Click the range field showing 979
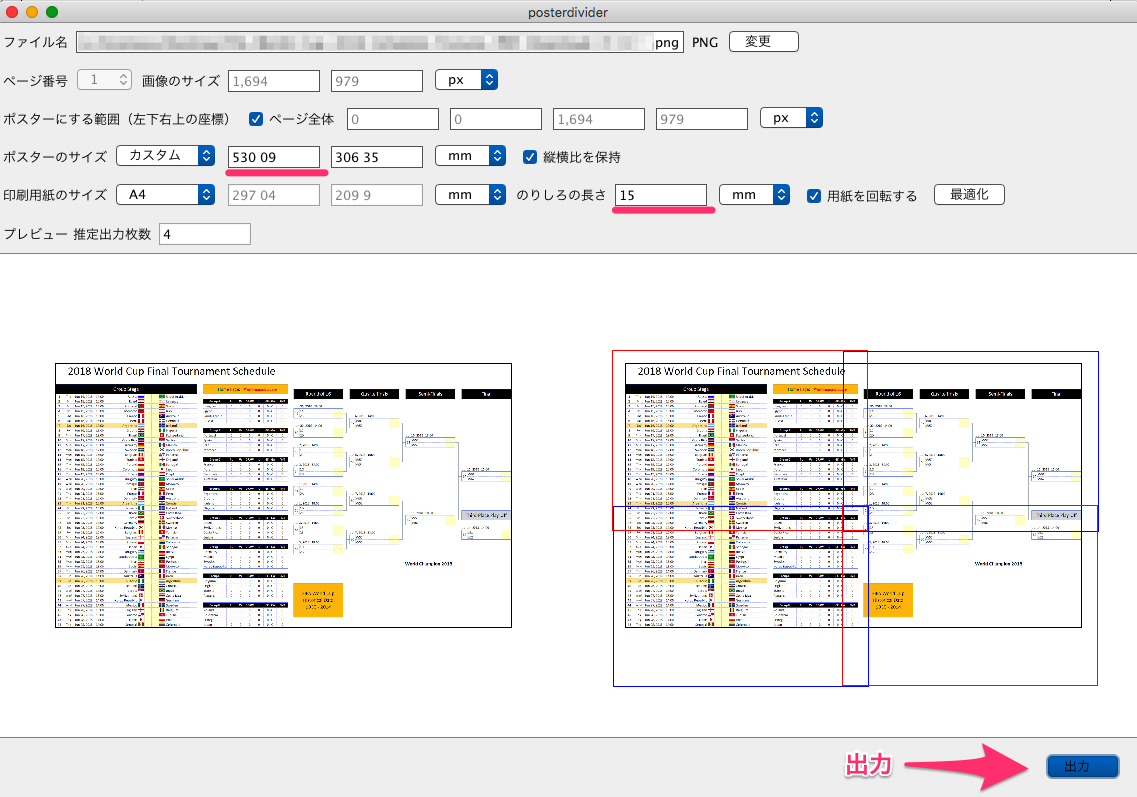 [x=701, y=119]
